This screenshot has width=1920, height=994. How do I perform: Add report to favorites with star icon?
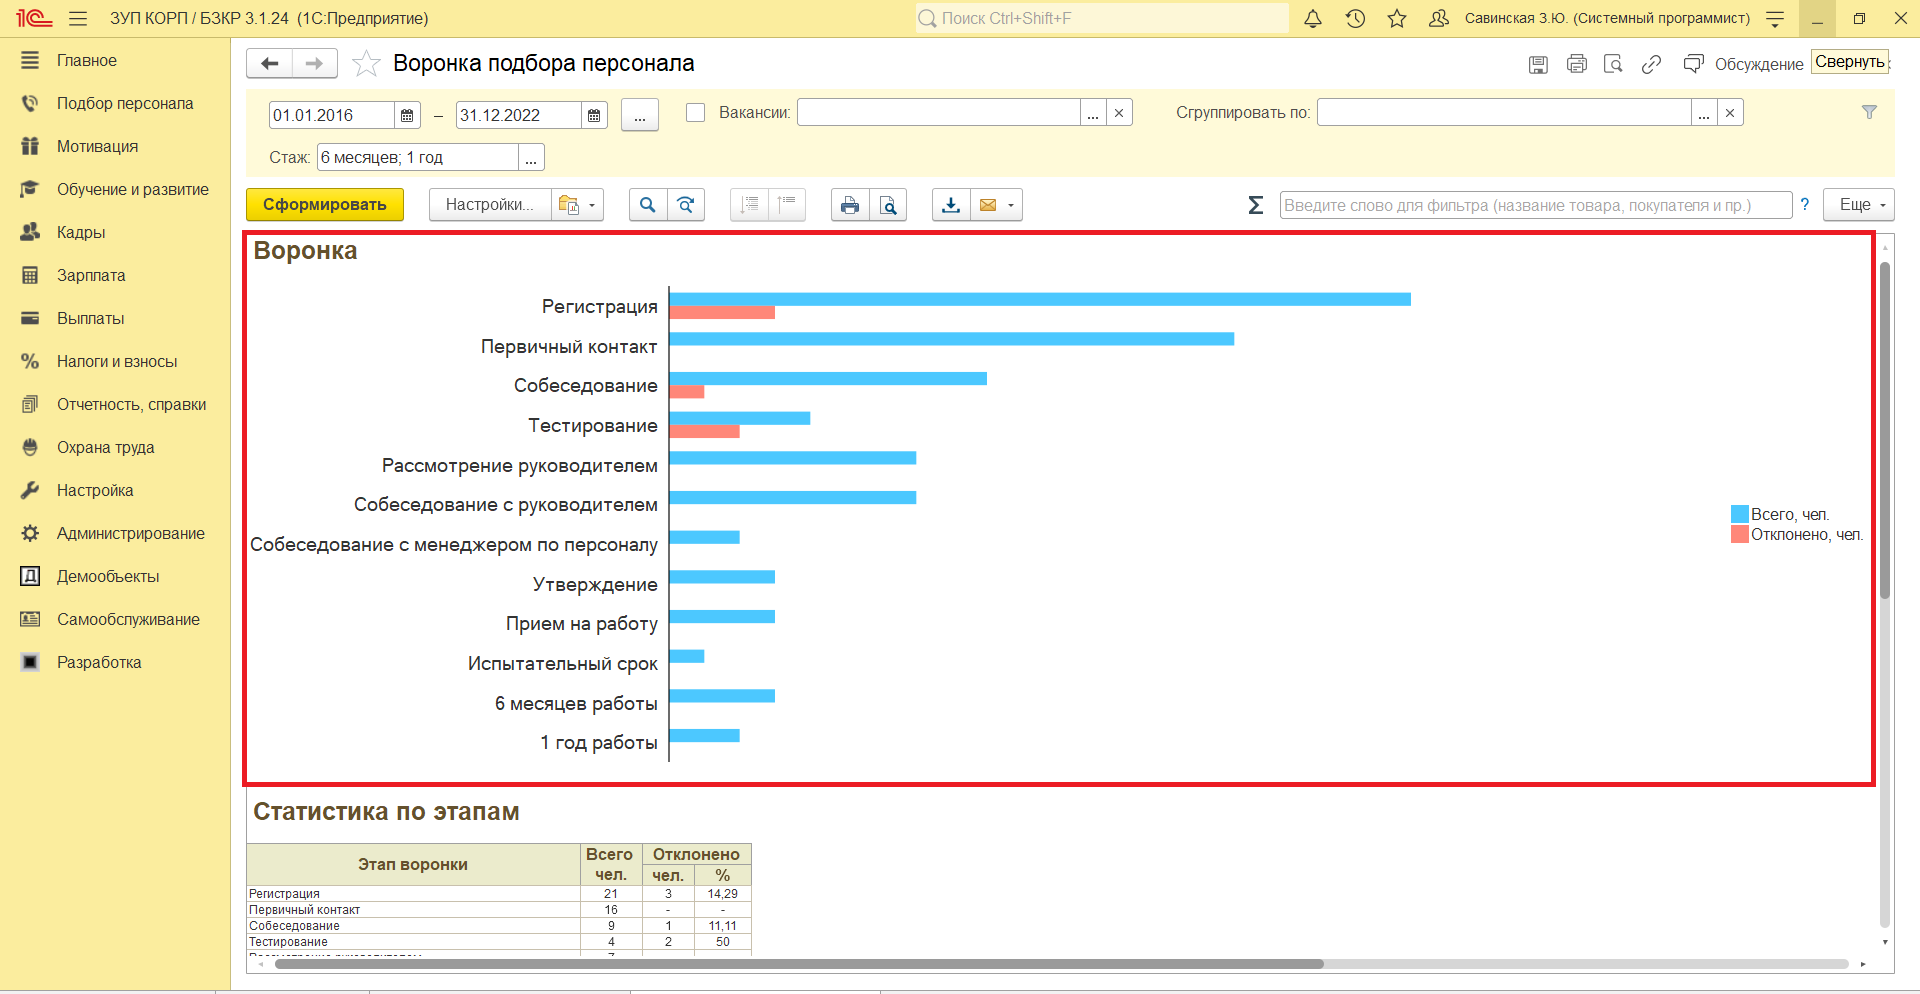367,64
